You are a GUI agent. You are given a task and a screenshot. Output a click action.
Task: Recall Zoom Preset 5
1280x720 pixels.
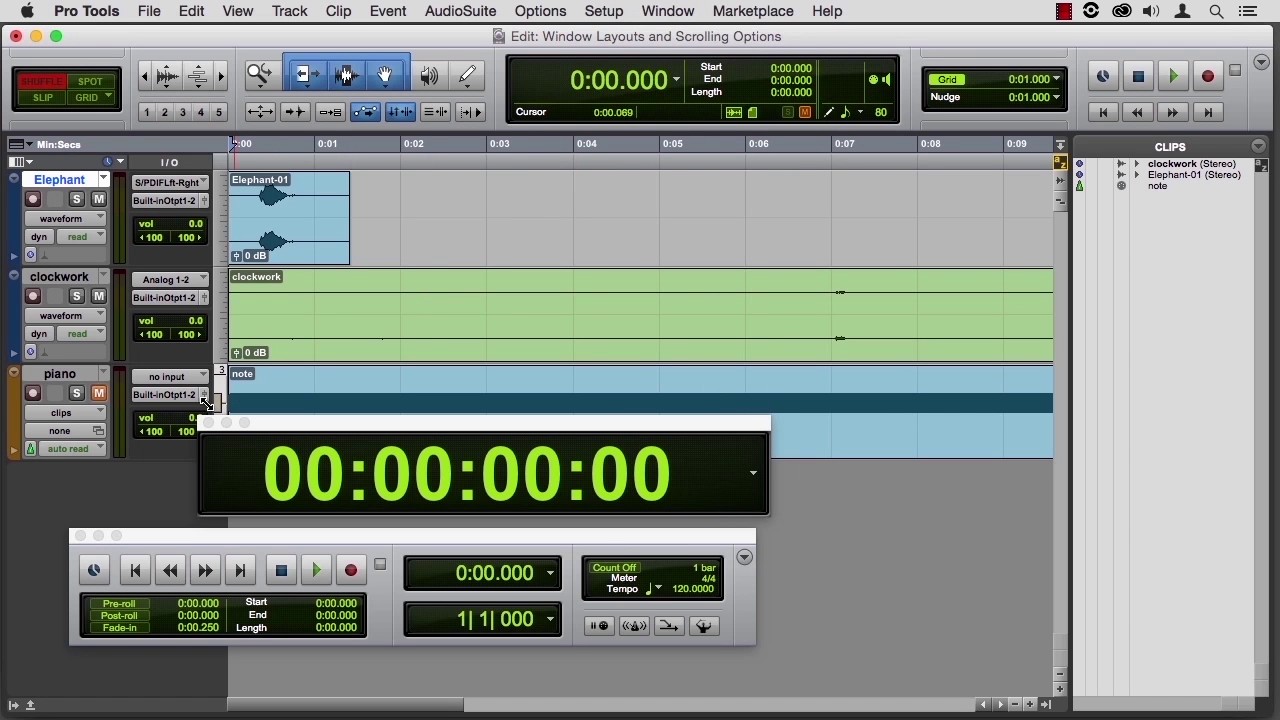coord(219,112)
